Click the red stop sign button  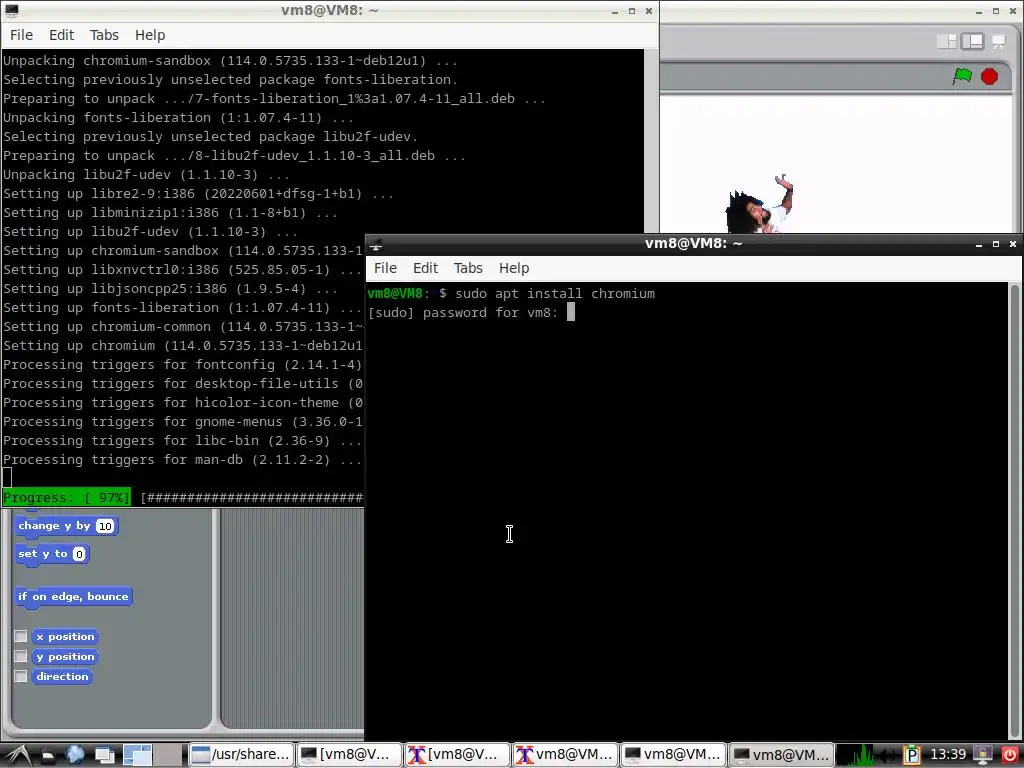pos(989,76)
